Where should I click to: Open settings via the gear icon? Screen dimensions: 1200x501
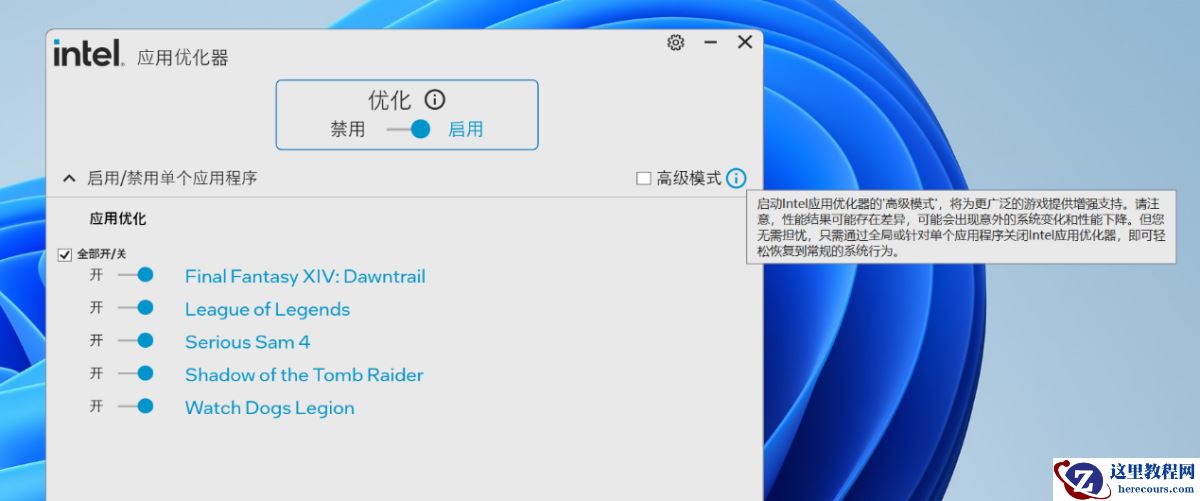[676, 42]
